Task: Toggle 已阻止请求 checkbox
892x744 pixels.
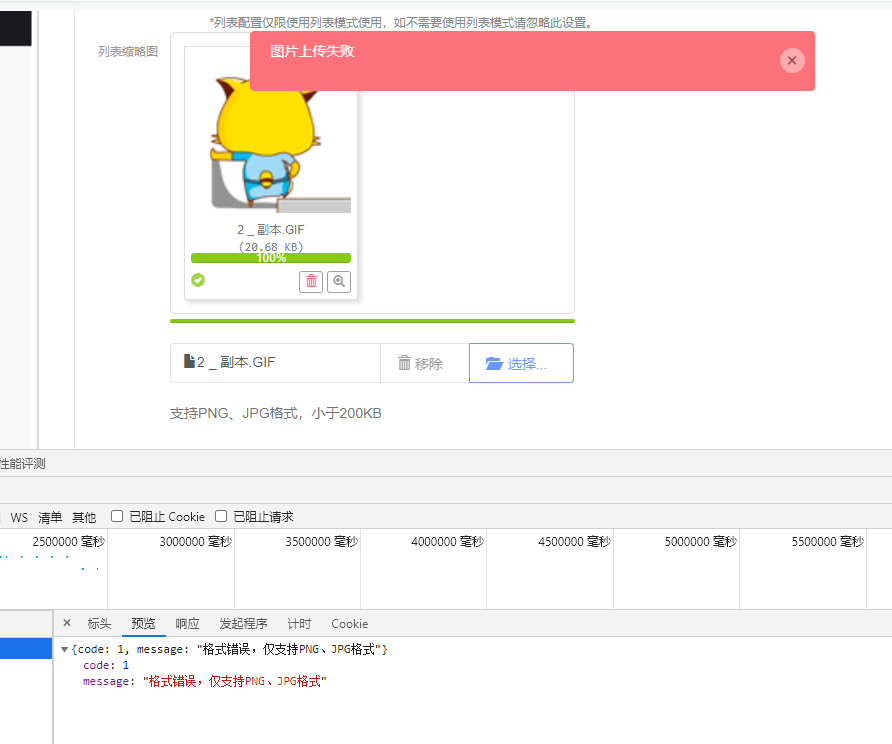Action: click(221, 516)
